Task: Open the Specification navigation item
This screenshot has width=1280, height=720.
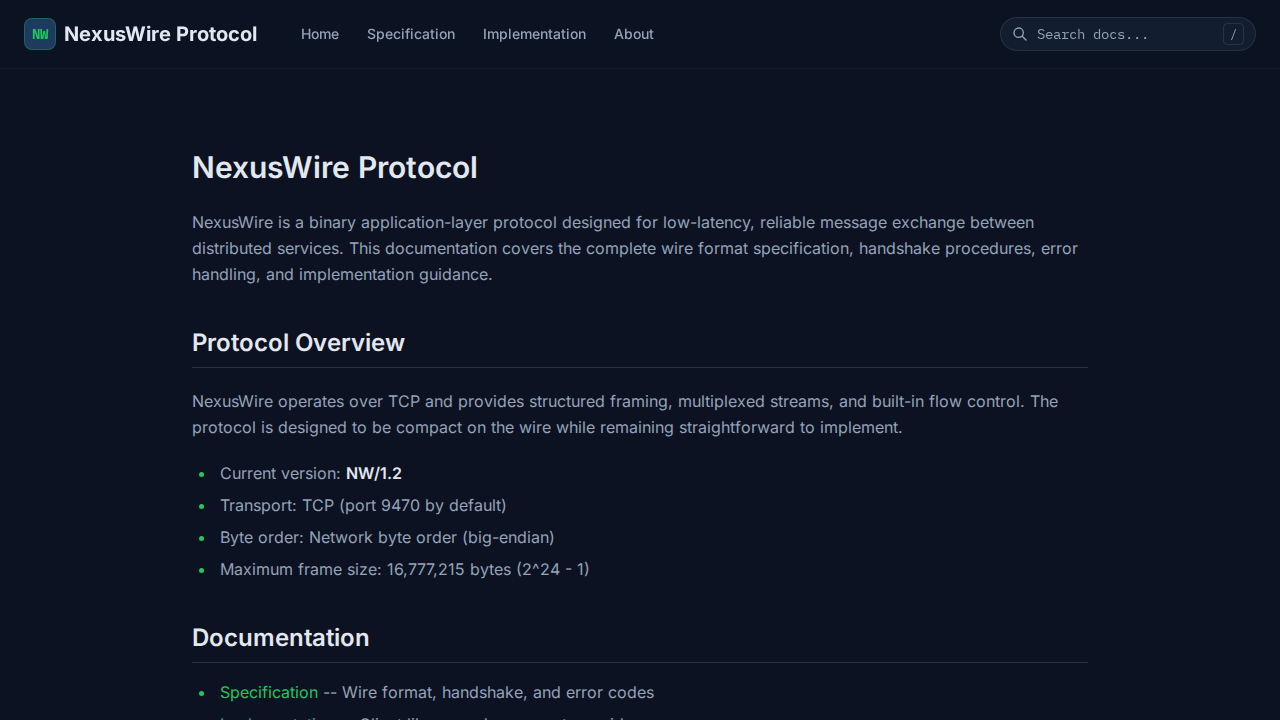Action: [x=410, y=34]
